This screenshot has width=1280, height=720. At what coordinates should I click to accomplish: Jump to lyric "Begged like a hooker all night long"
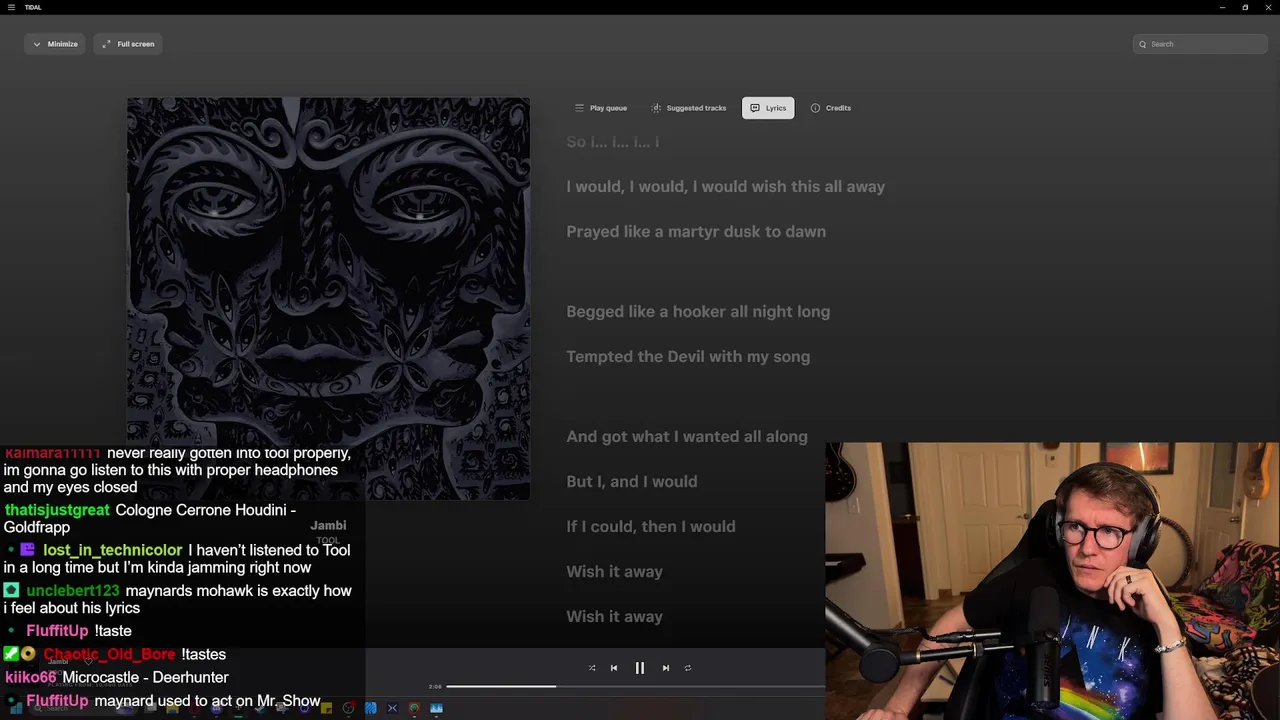[x=698, y=311]
